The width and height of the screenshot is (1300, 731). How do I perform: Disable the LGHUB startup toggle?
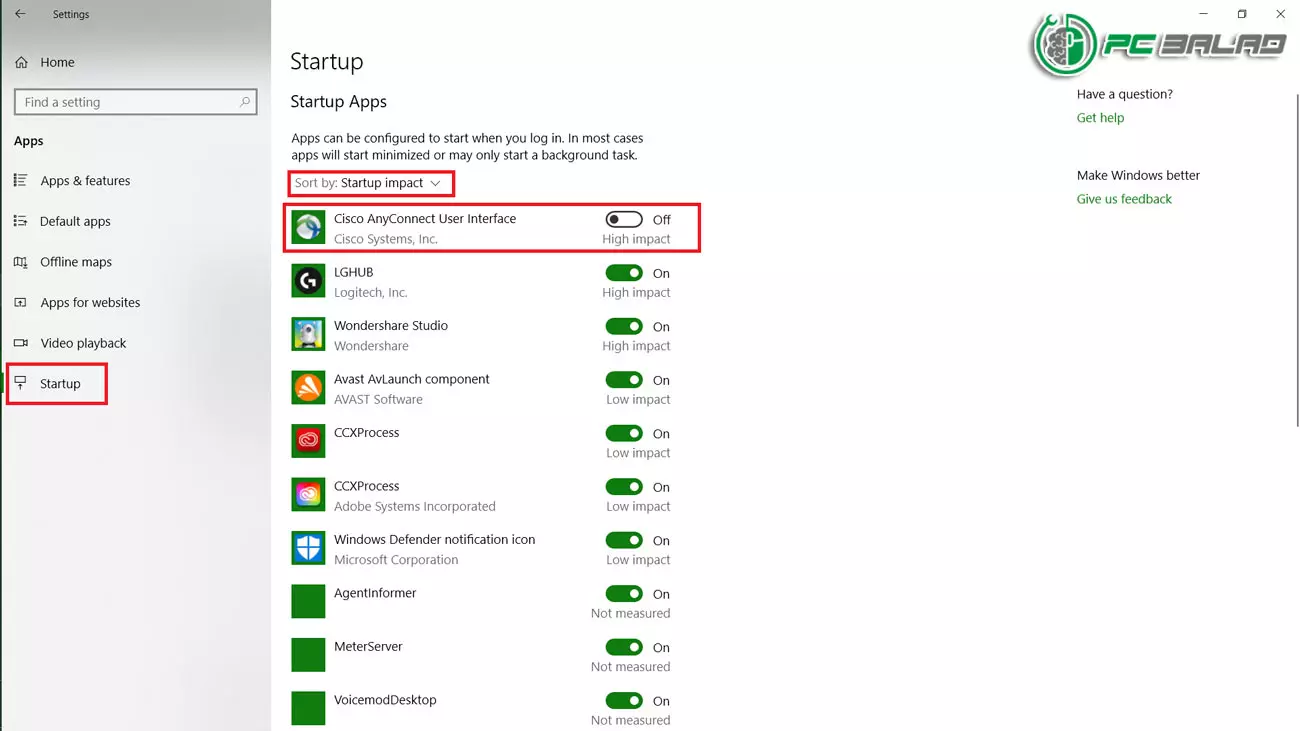pyautogui.click(x=624, y=273)
